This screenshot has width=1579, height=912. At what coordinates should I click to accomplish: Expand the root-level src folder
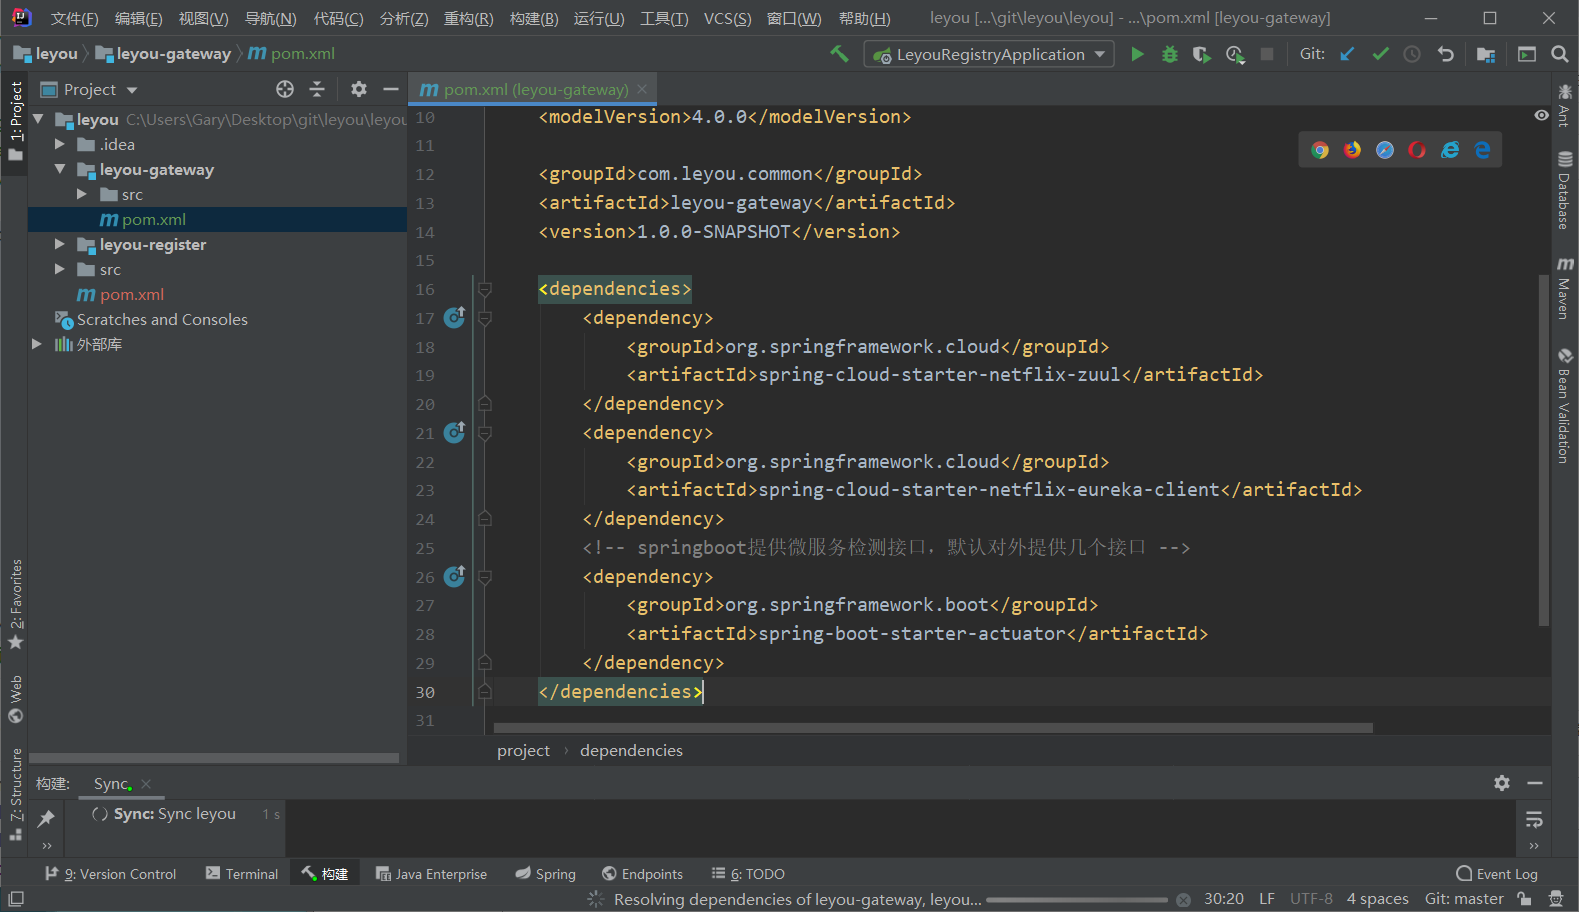pyautogui.click(x=60, y=269)
